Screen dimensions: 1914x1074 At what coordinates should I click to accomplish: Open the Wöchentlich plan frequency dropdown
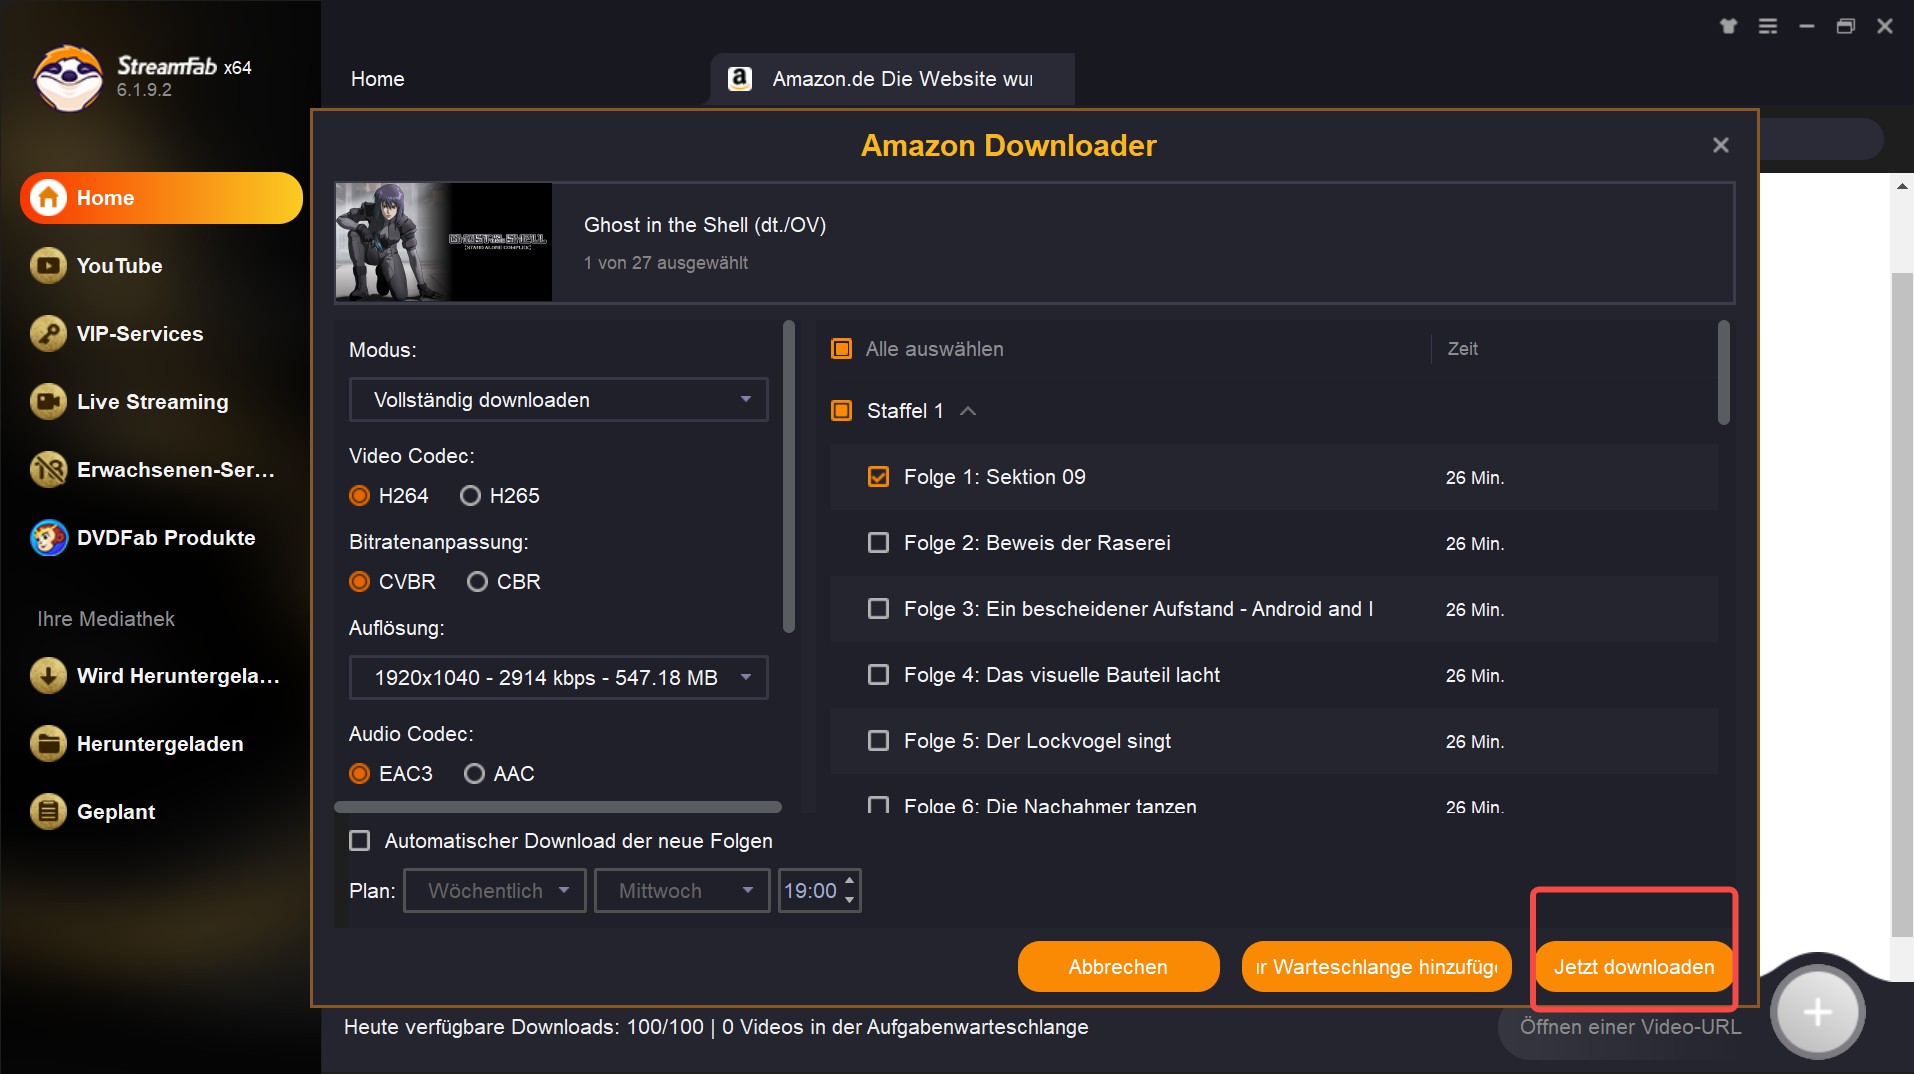tap(495, 891)
